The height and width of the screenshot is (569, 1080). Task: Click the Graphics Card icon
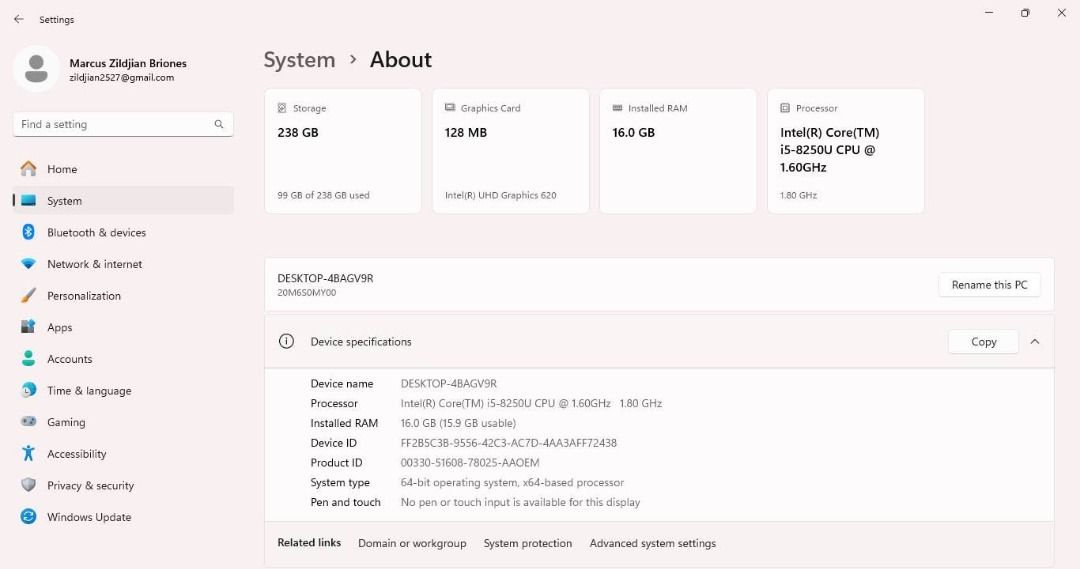[450, 108]
